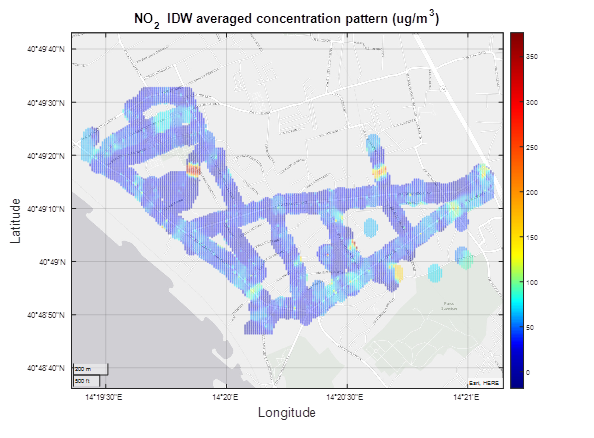Viewport: 594px width, 438px height.
Task: Click the 100 colorbar tick label
Action: pyautogui.click(x=532, y=283)
